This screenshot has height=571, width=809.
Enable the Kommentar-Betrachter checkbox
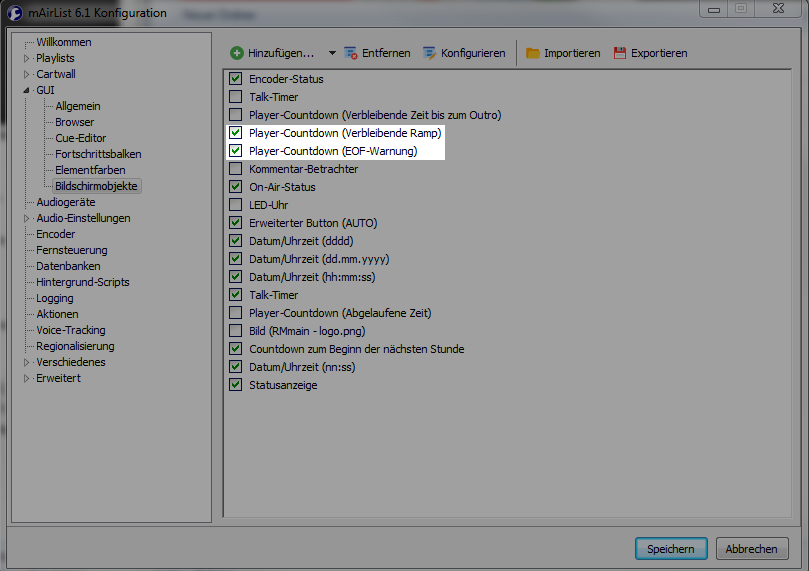tap(236, 169)
